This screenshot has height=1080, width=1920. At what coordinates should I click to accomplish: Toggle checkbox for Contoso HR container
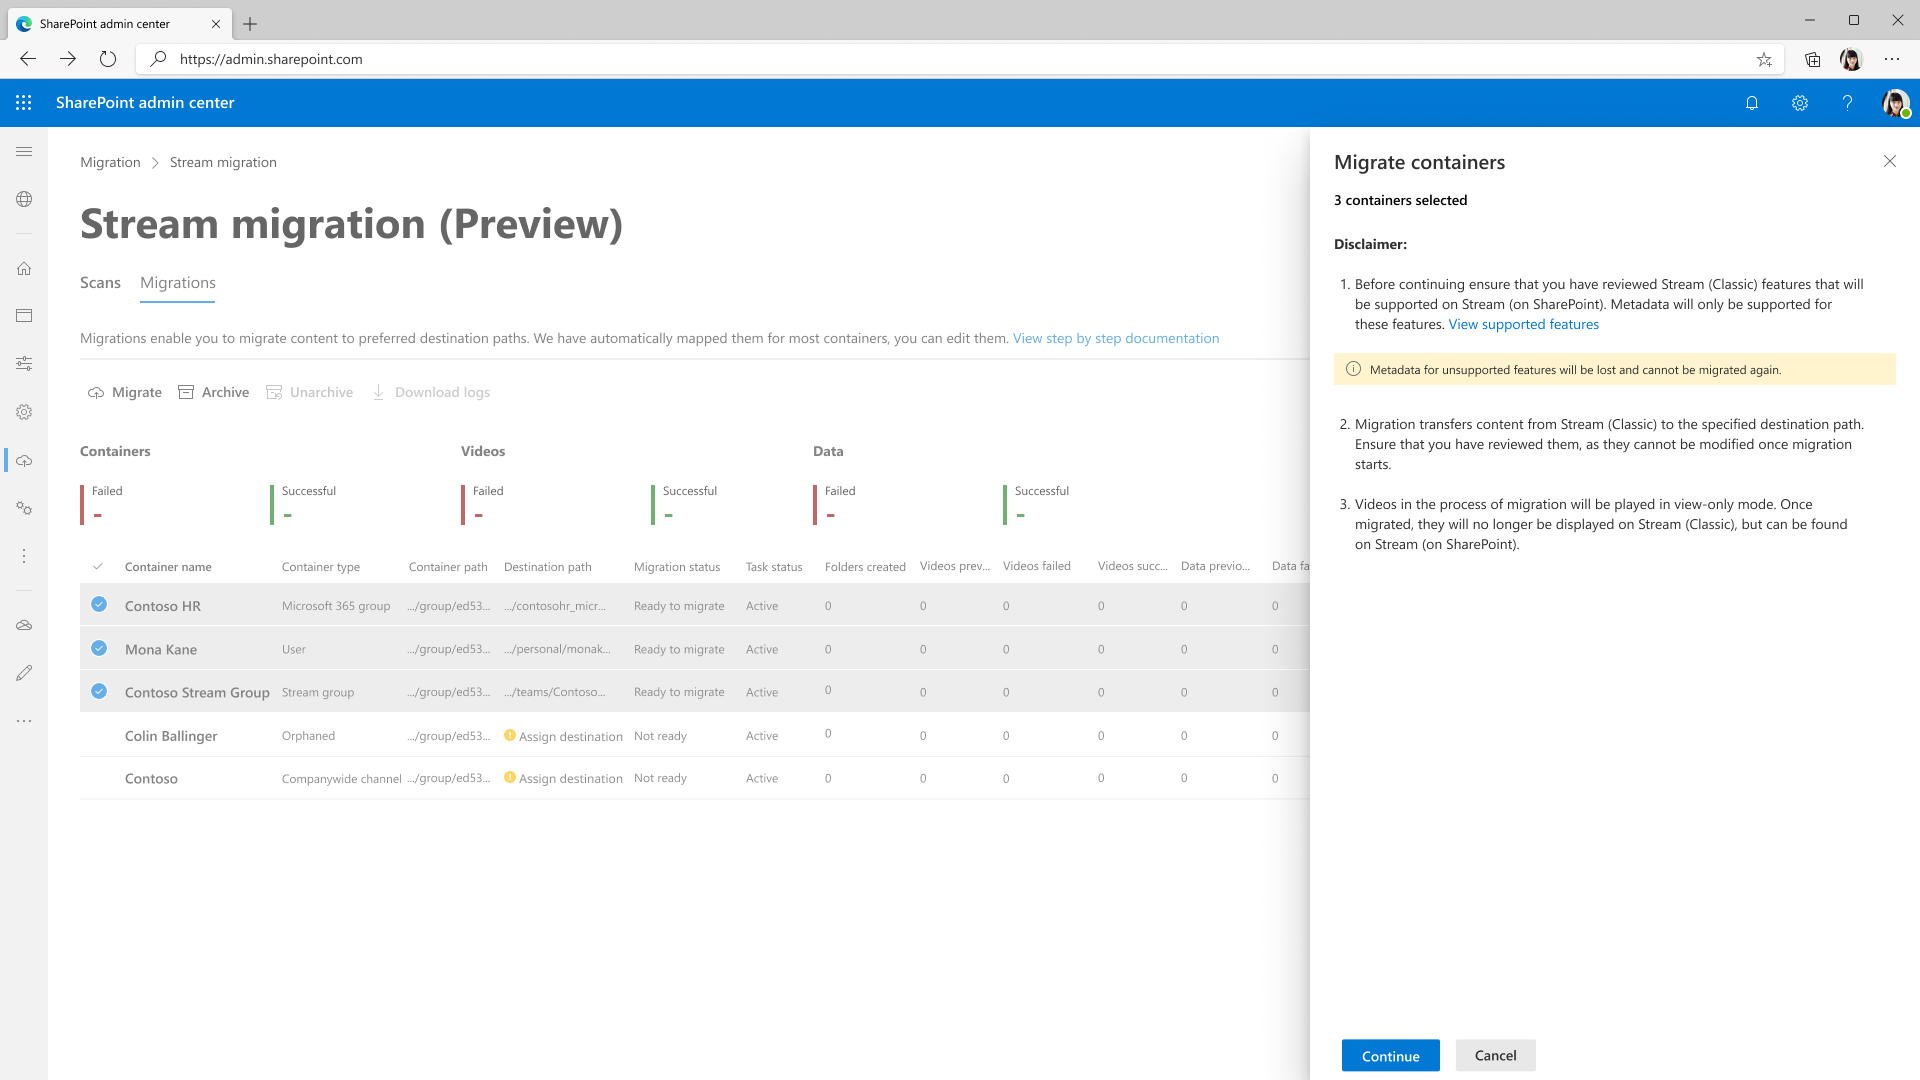(x=99, y=604)
